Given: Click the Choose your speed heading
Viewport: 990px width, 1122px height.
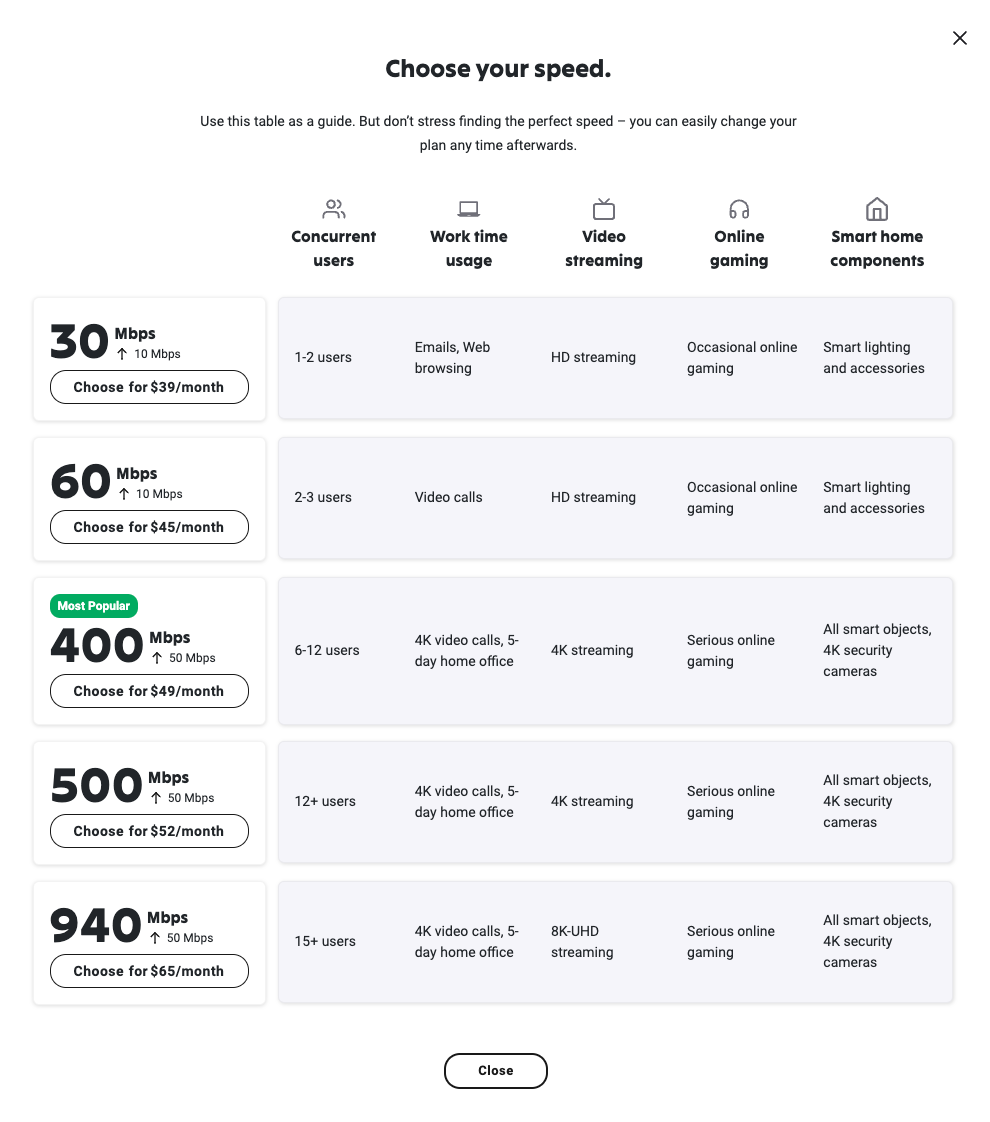Looking at the screenshot, I should [498, 69].
